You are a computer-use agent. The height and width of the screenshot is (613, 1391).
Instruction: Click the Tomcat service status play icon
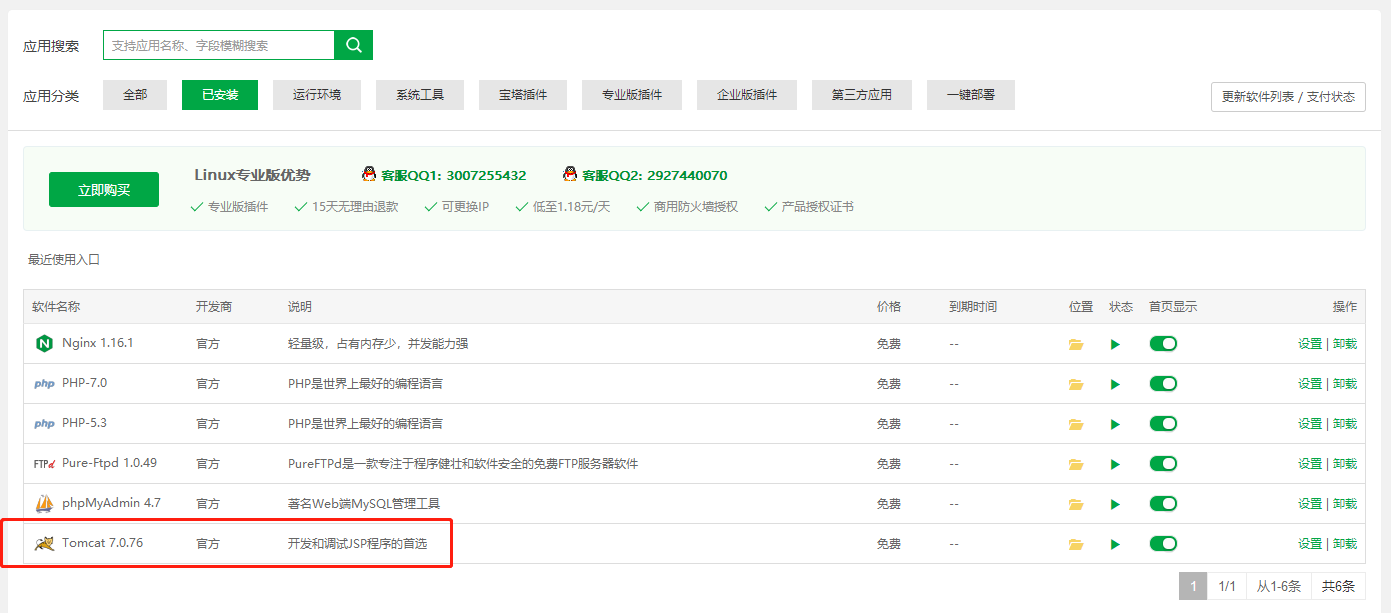pos(1115,543)
